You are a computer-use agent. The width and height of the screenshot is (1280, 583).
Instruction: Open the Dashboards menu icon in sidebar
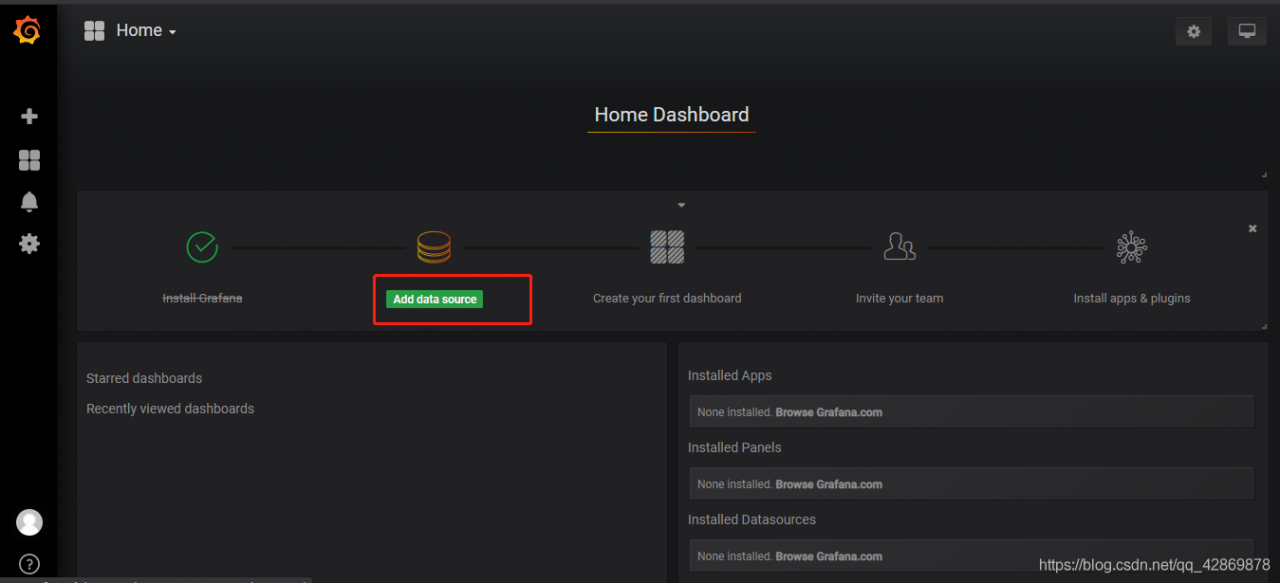click(x=29, y=160)
